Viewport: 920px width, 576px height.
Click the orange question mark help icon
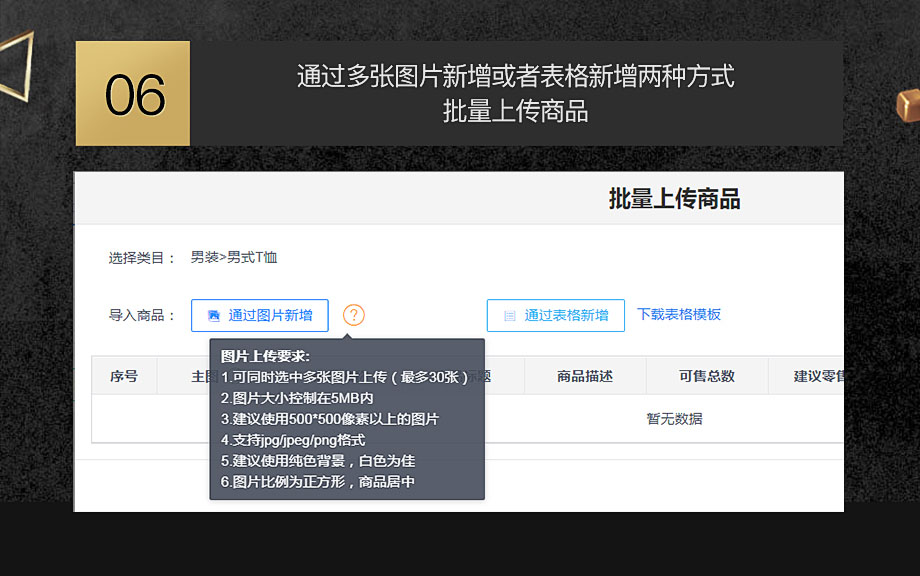(354, 315)
